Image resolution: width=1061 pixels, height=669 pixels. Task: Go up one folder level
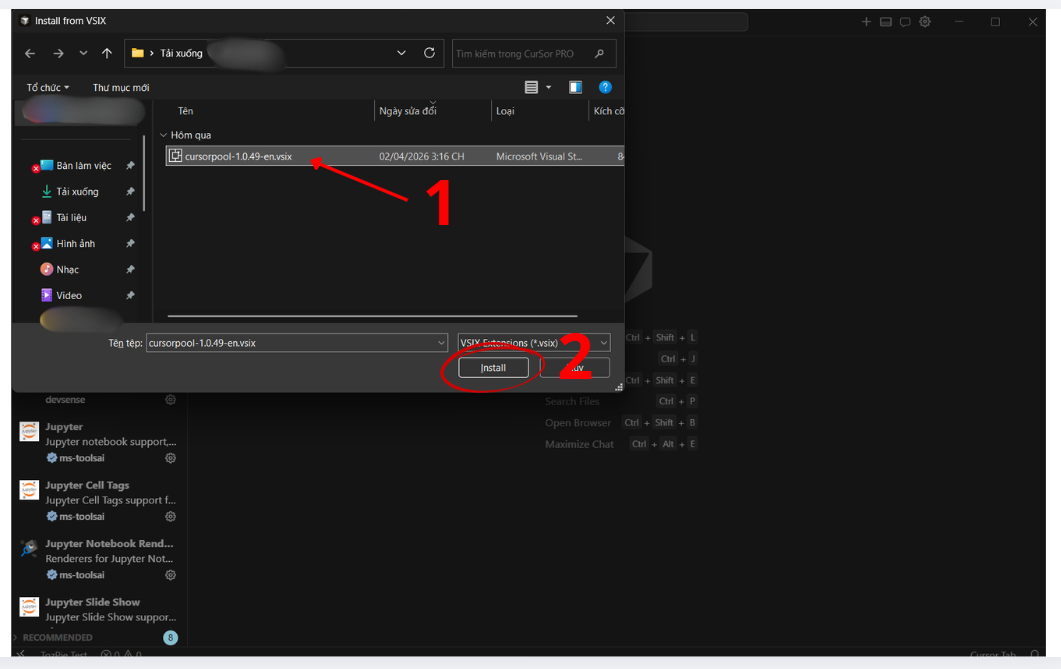107,53
